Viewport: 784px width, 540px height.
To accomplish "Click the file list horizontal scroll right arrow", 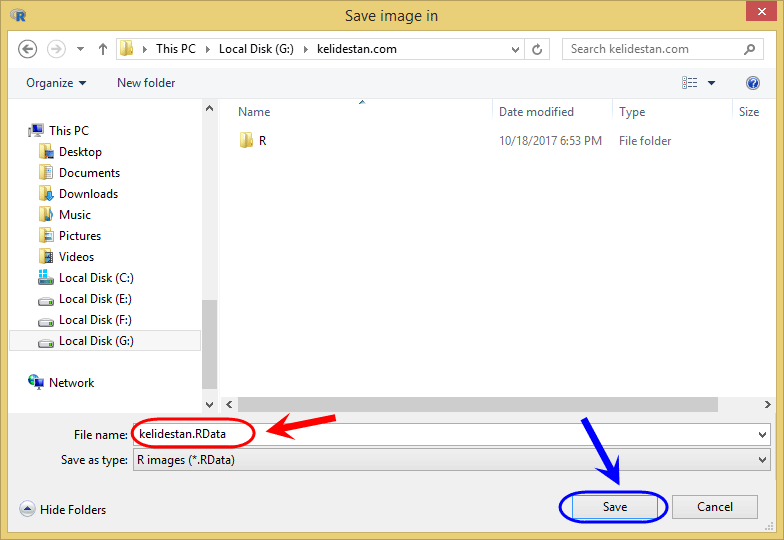I will click(768, 404).
